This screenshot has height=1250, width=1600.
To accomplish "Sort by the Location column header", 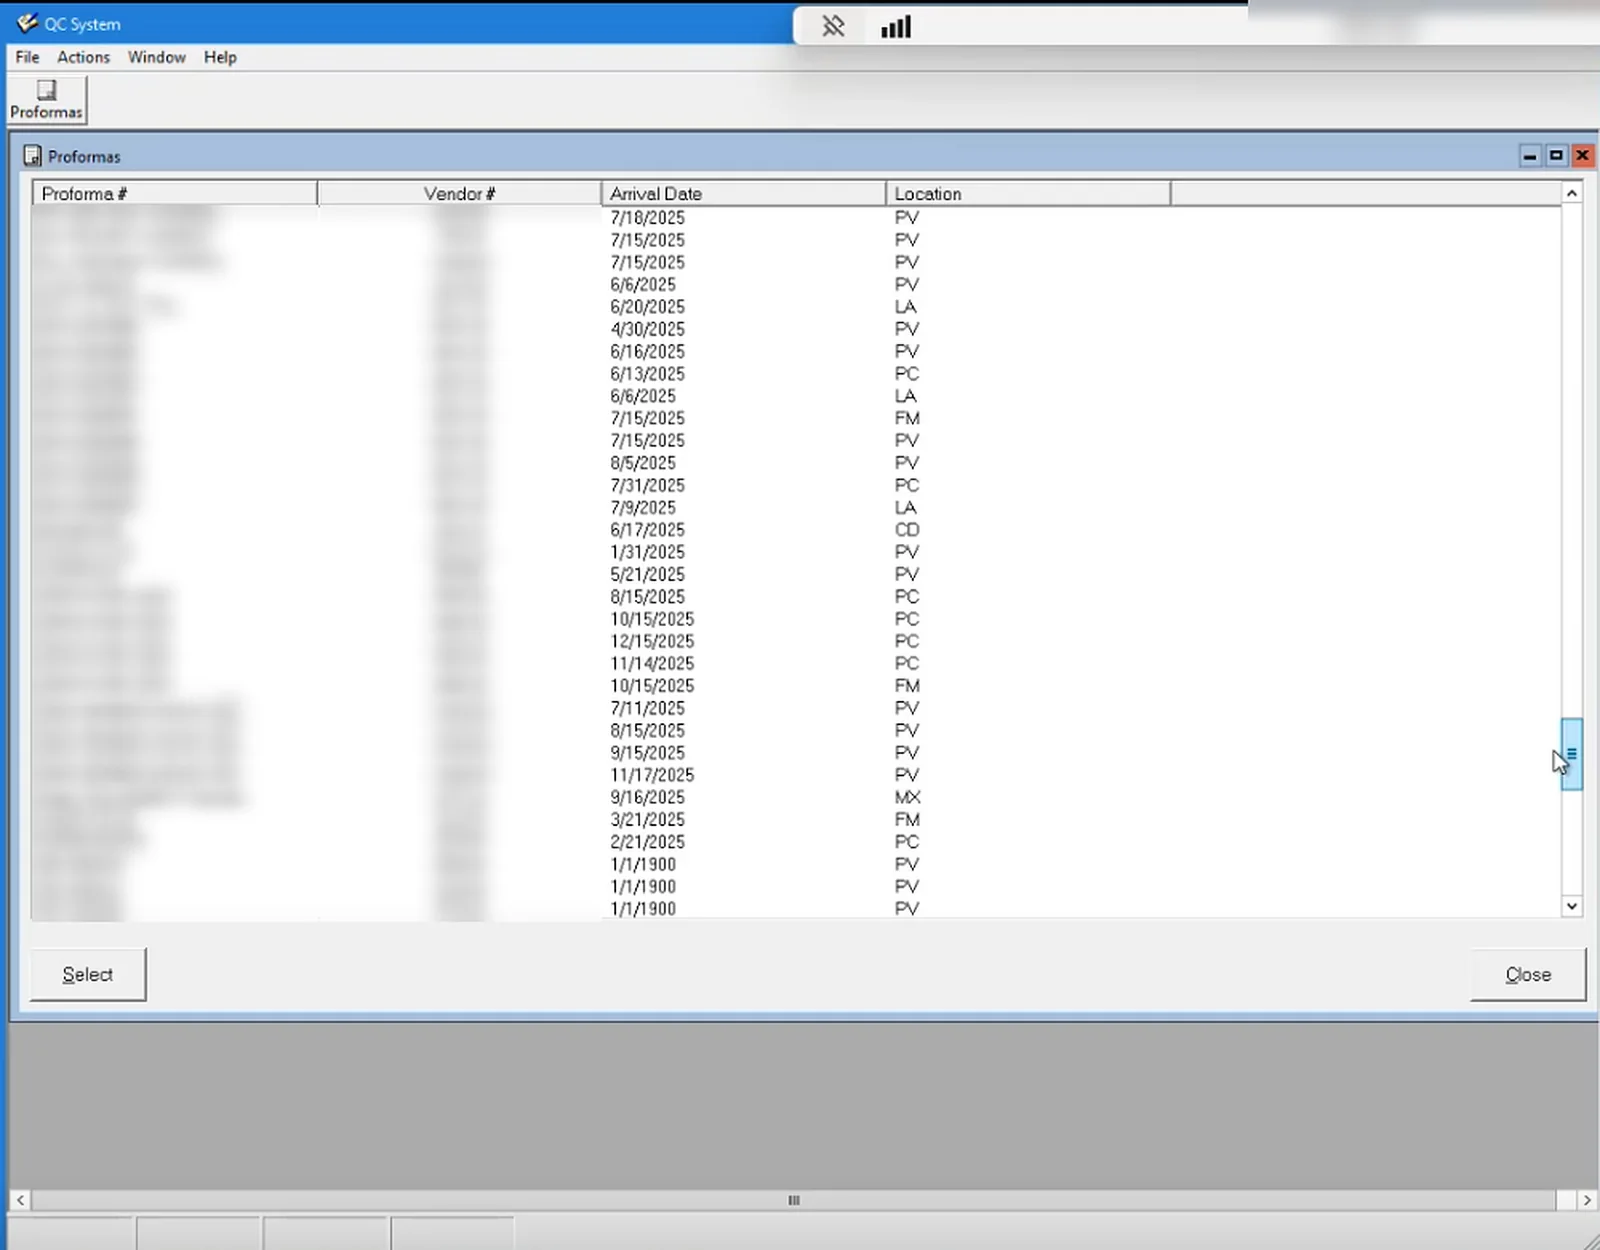I will pyautogui.click(x=1028, y=193).
